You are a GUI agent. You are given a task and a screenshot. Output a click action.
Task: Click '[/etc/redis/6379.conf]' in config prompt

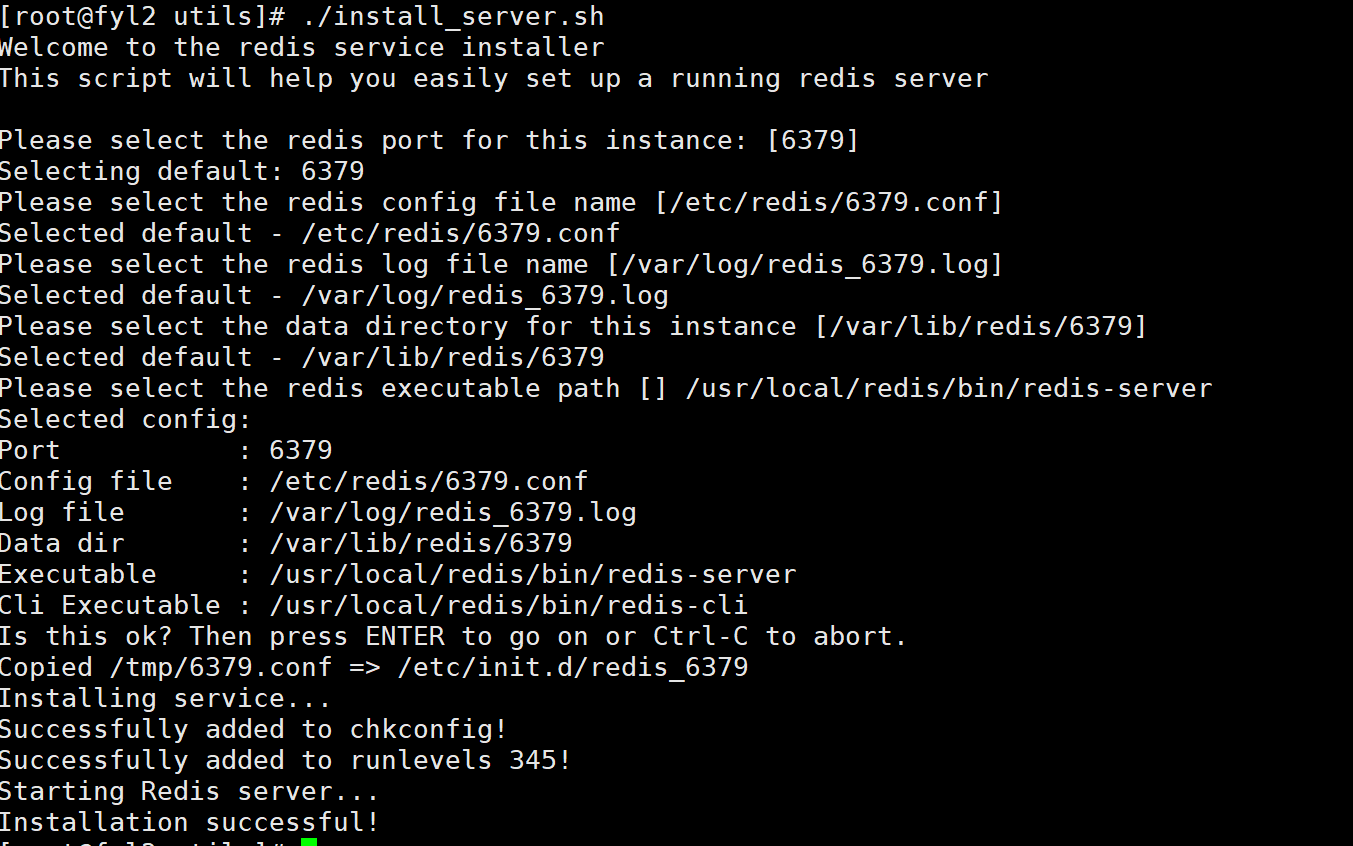coord(829,202)
